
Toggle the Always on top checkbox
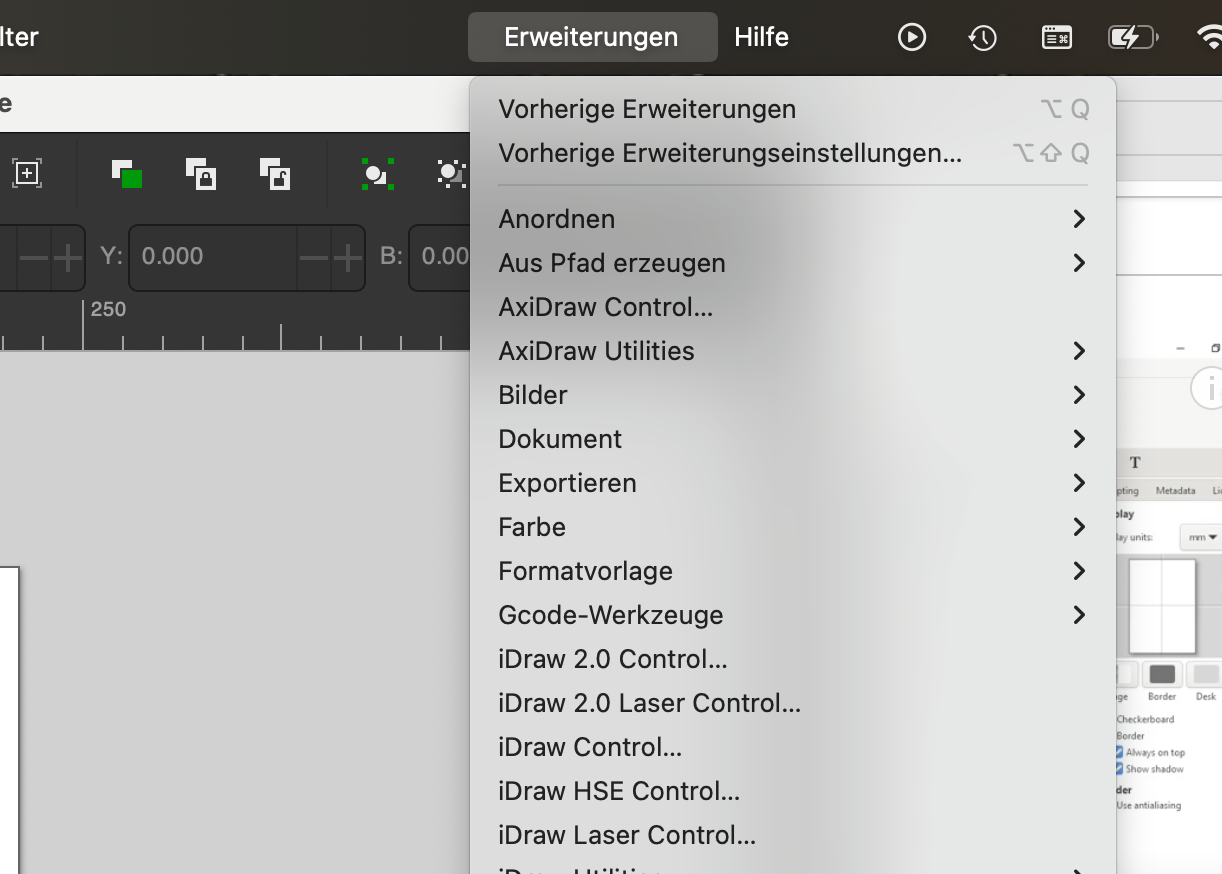pos(1119,752)
